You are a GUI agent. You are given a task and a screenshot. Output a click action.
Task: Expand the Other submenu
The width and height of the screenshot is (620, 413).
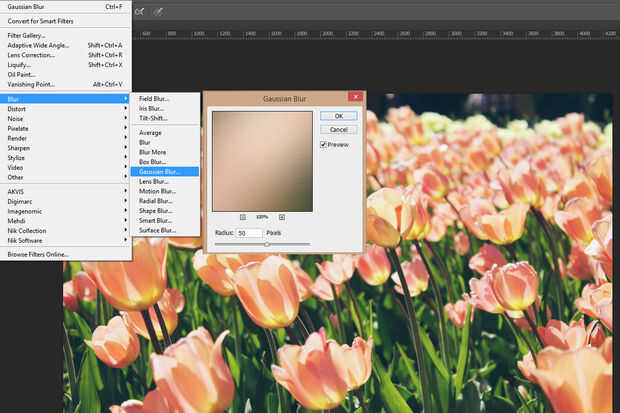(65, 177)
